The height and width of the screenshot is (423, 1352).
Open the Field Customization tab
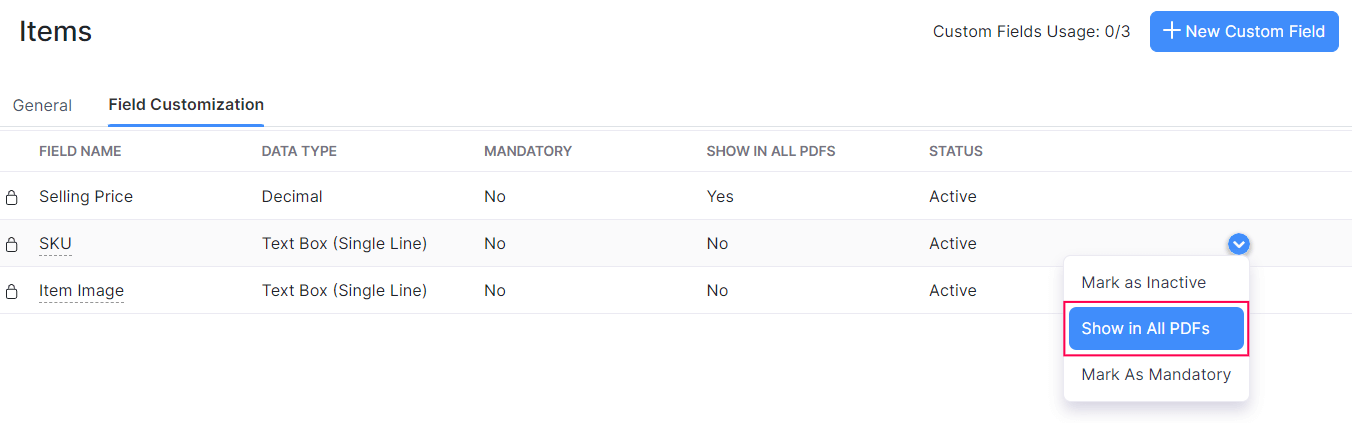coord(186,104)
